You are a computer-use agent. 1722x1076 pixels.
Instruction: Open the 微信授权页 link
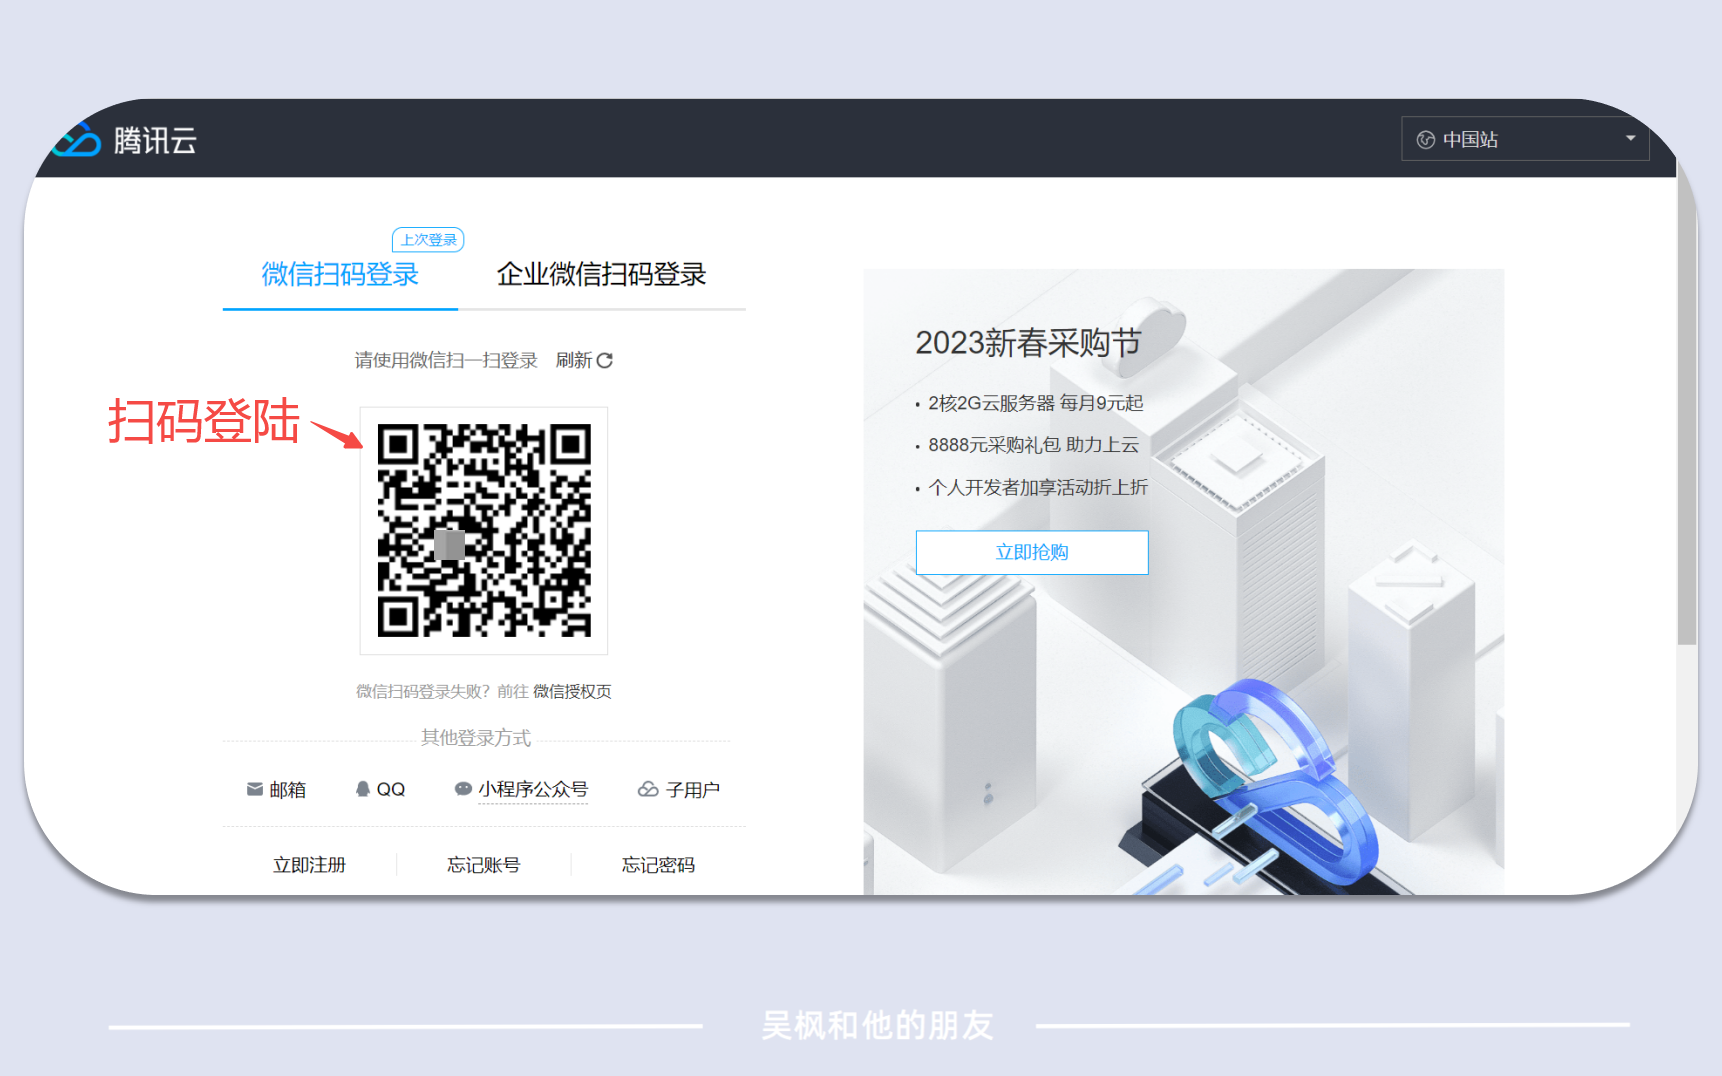tap(572, 691)
